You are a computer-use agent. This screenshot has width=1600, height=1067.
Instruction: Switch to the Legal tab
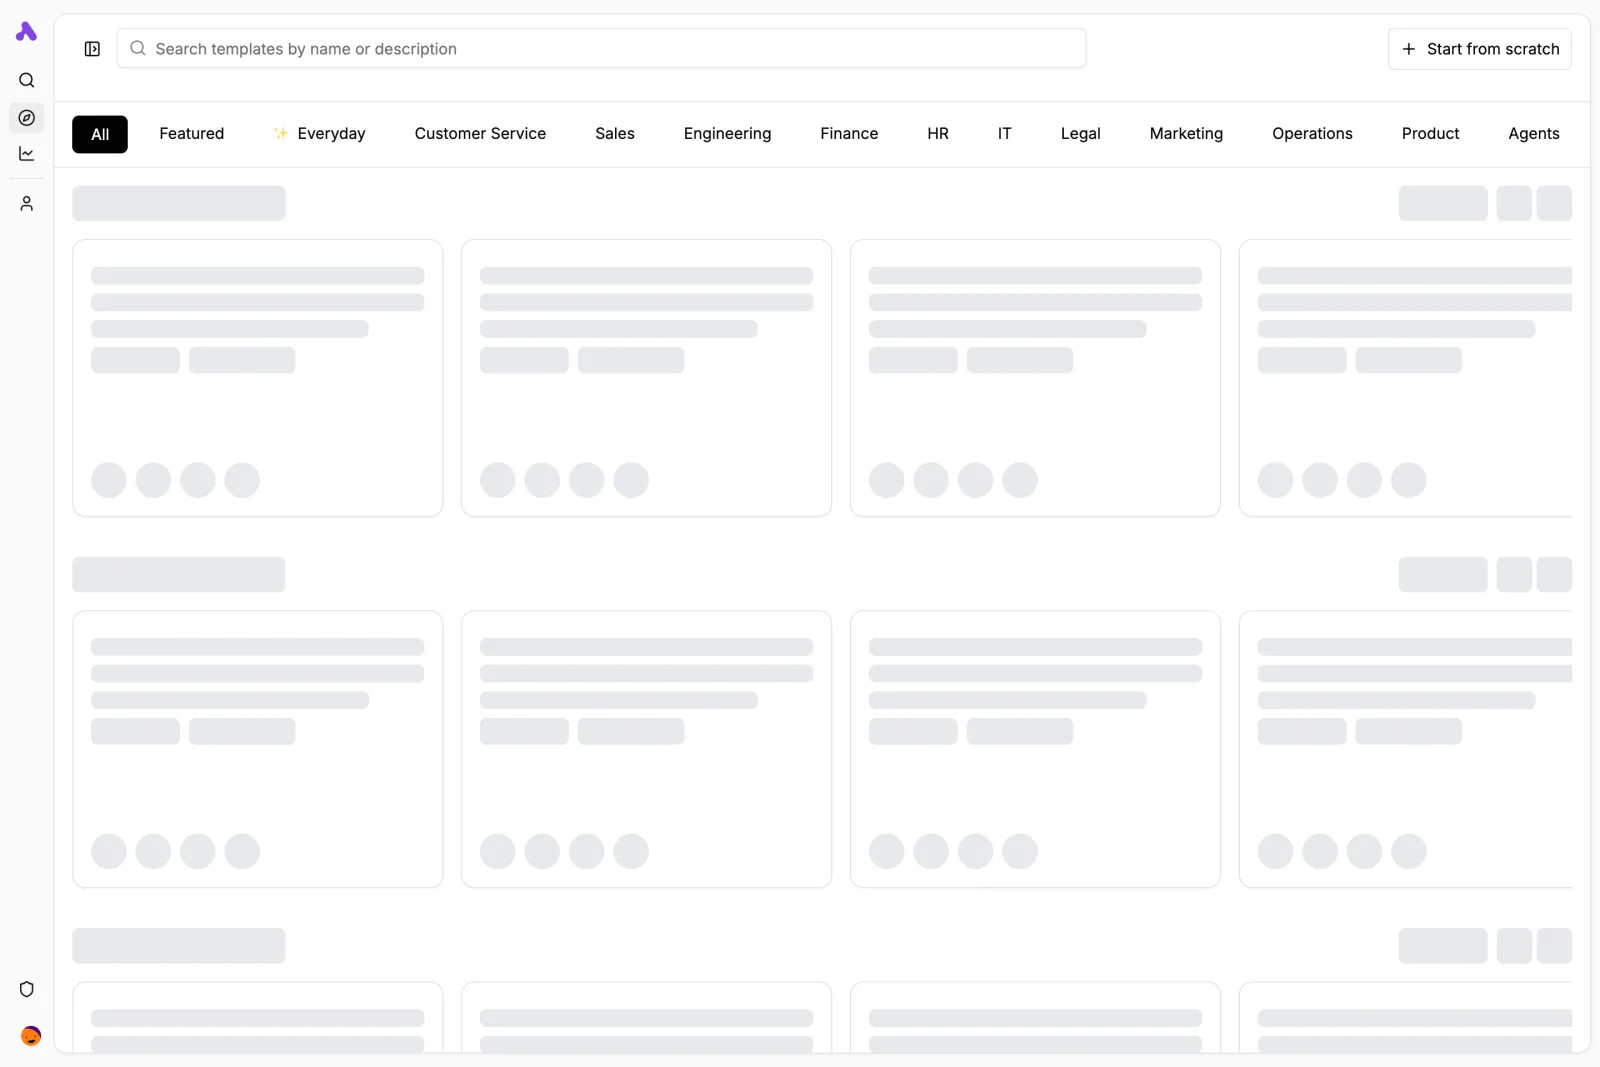(1081, 134)
